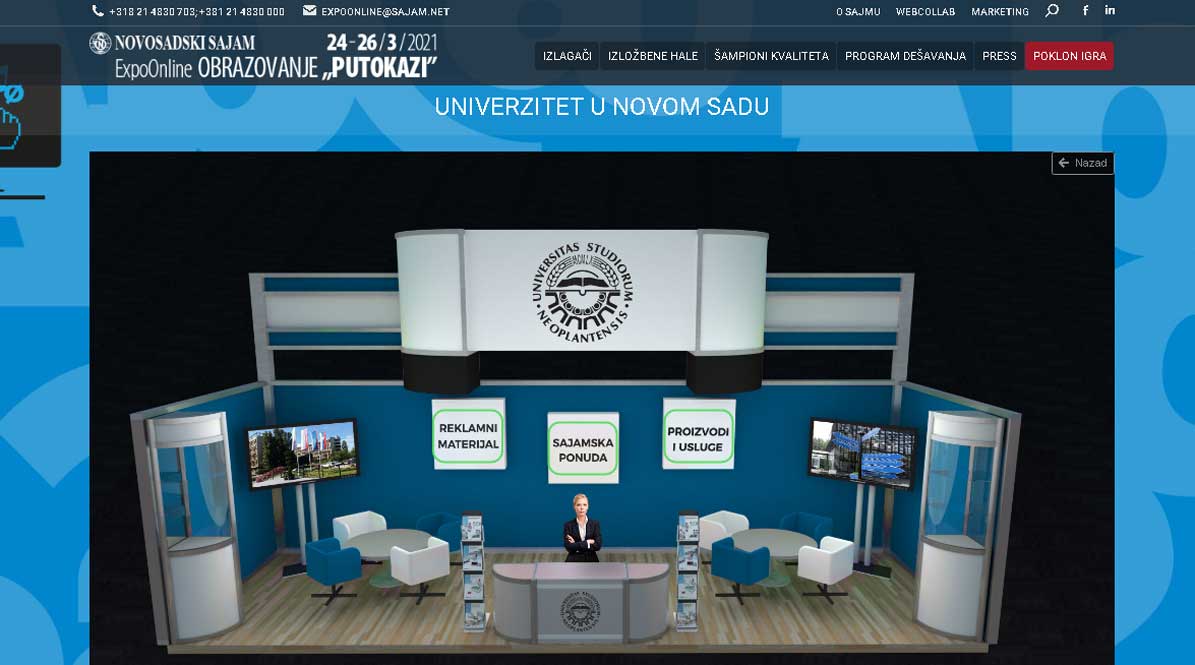Screen dimensions: 1195x665
Task: Click the ExpoOnline OBRAZOVANJE PUTOKAZI title
Action: [276, 68]
